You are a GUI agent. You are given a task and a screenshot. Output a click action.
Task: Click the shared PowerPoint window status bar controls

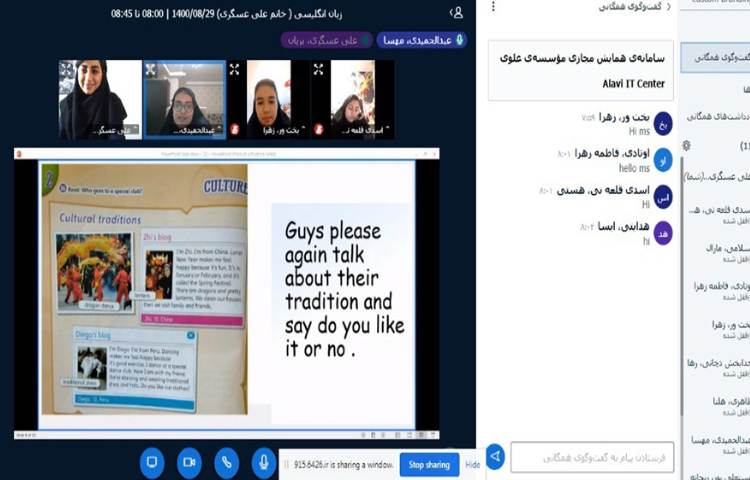[x=400, y=435]
